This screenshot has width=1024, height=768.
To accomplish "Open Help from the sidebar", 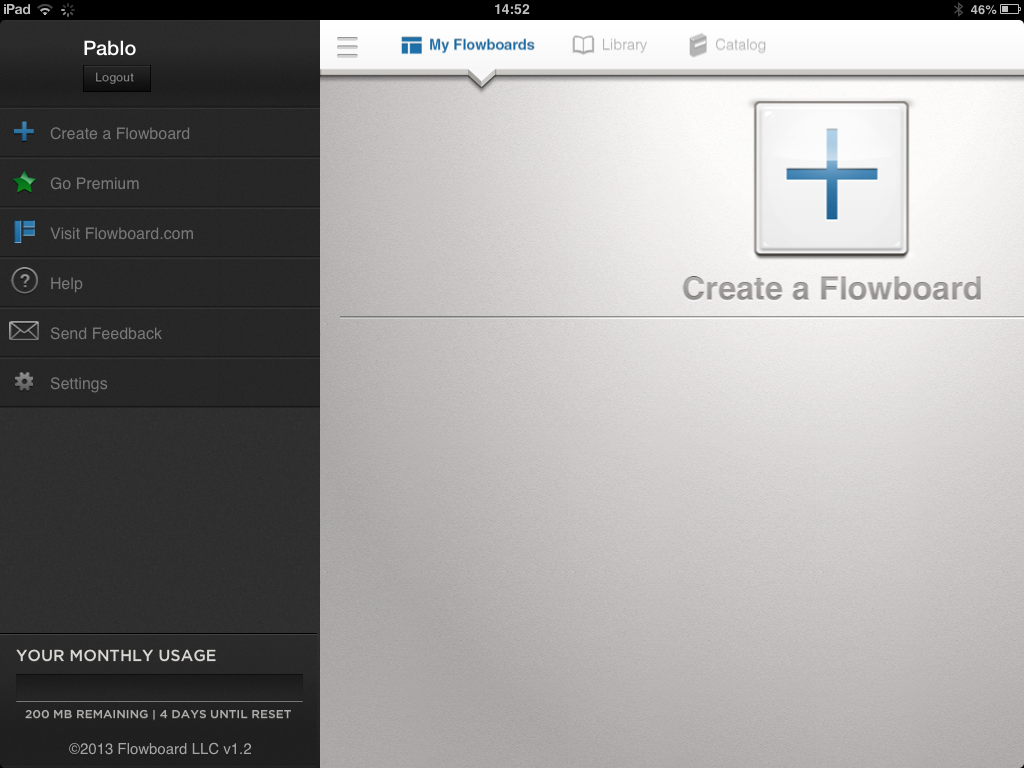I will point(66,283).
